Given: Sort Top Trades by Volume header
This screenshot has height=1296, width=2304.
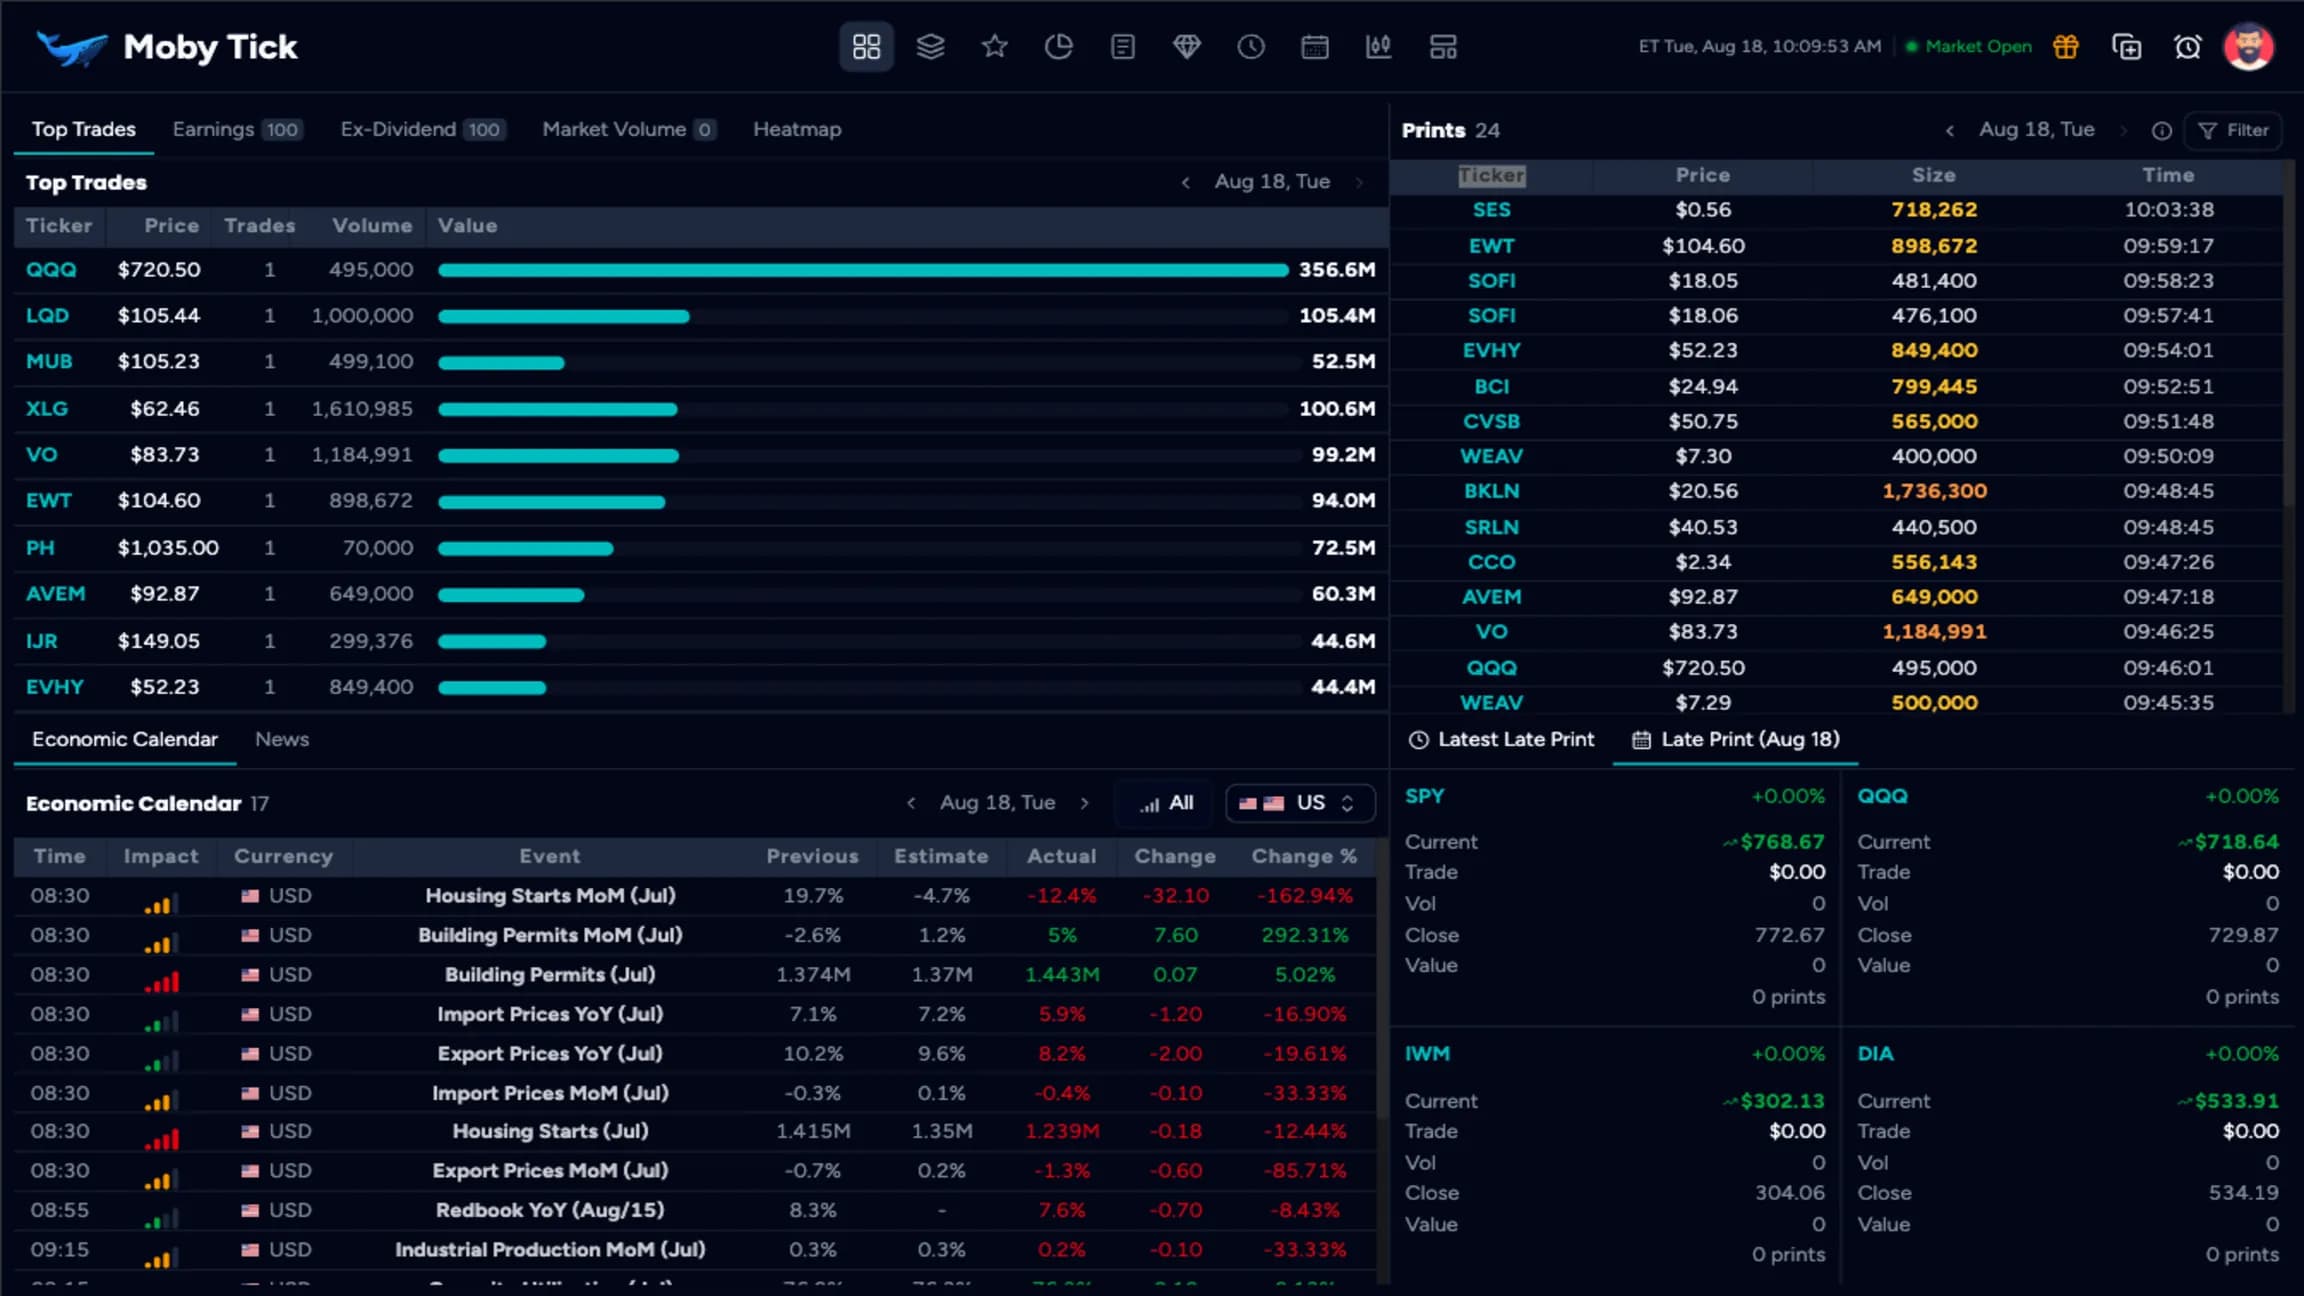Looking at the screenshot, I should point(372,226).
